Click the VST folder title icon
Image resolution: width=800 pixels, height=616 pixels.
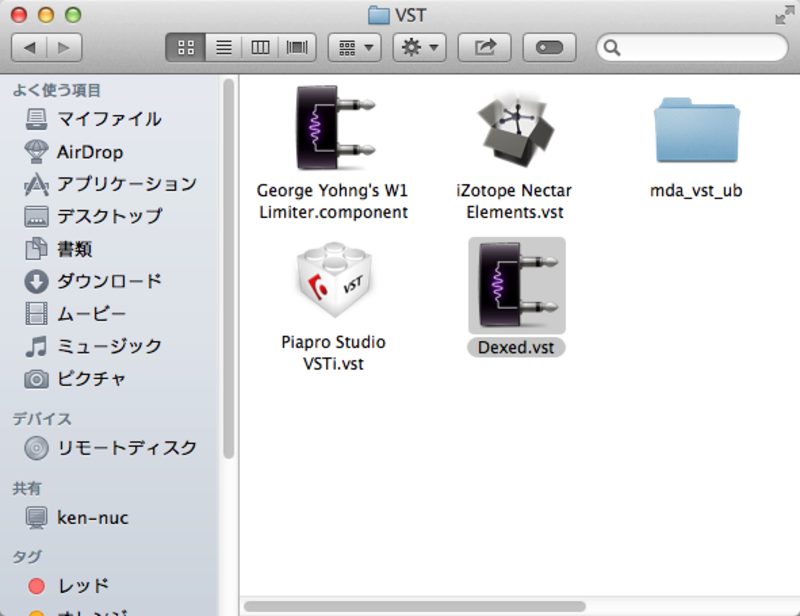379,15
